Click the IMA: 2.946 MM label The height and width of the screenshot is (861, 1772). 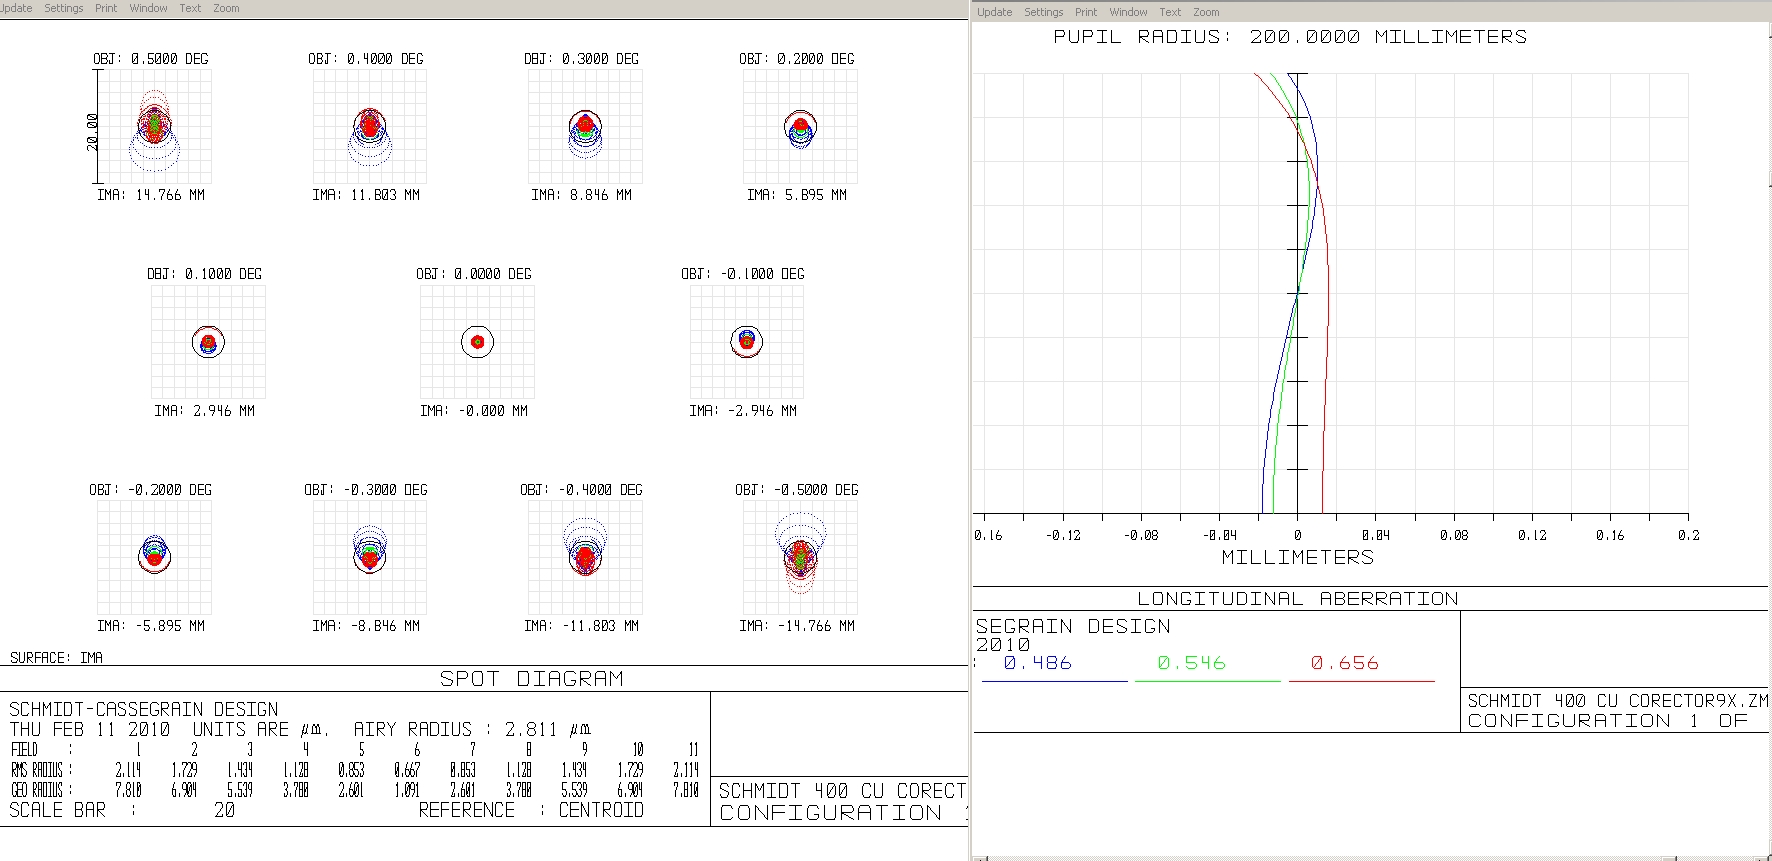click(x=205, y=411)
